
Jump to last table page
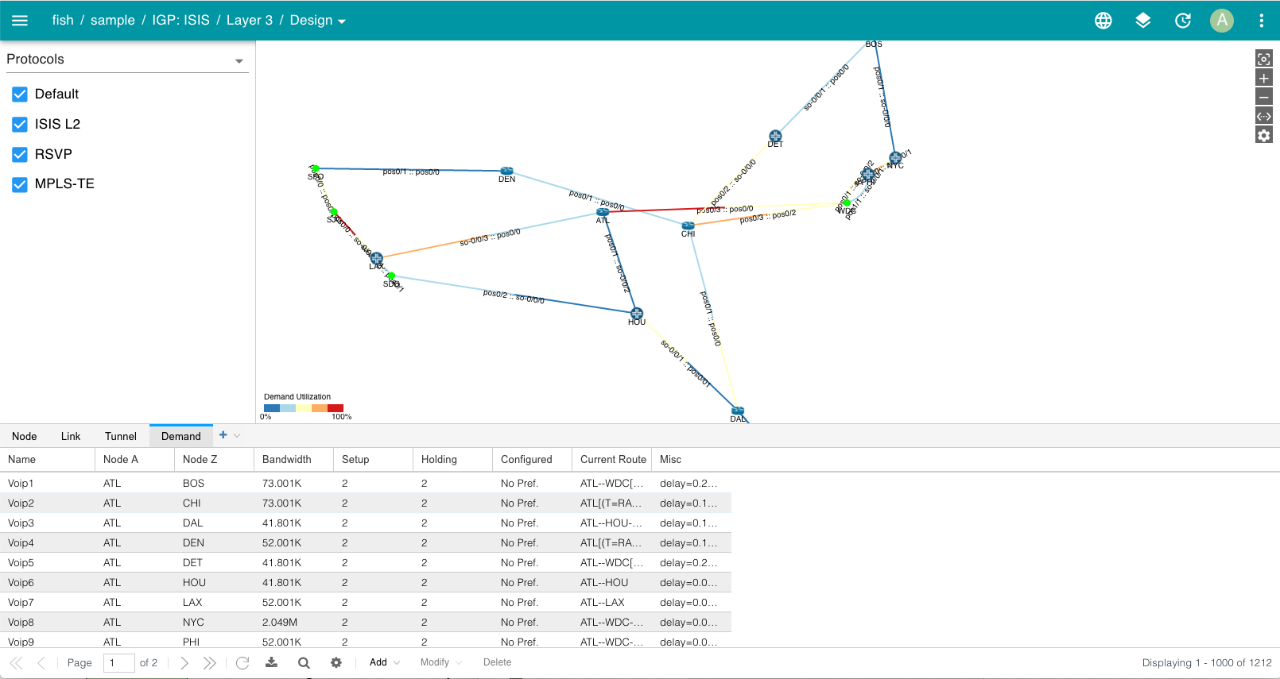[209, 663]
